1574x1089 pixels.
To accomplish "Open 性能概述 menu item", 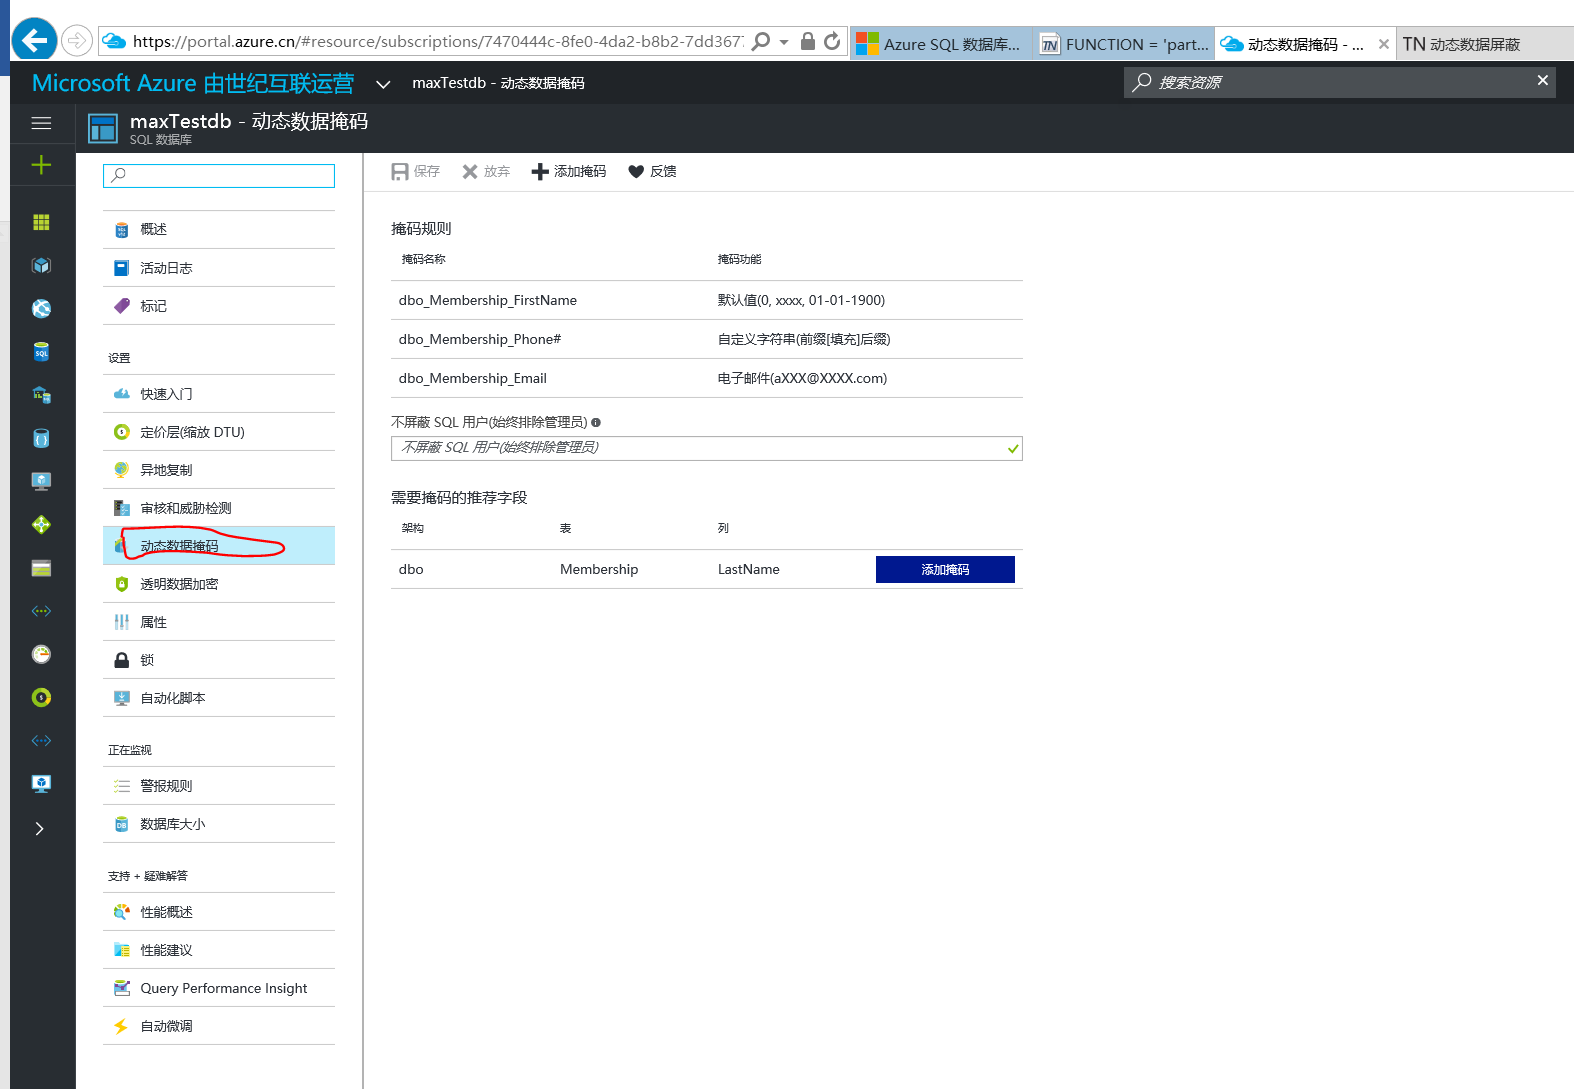I will pos(219,912).
